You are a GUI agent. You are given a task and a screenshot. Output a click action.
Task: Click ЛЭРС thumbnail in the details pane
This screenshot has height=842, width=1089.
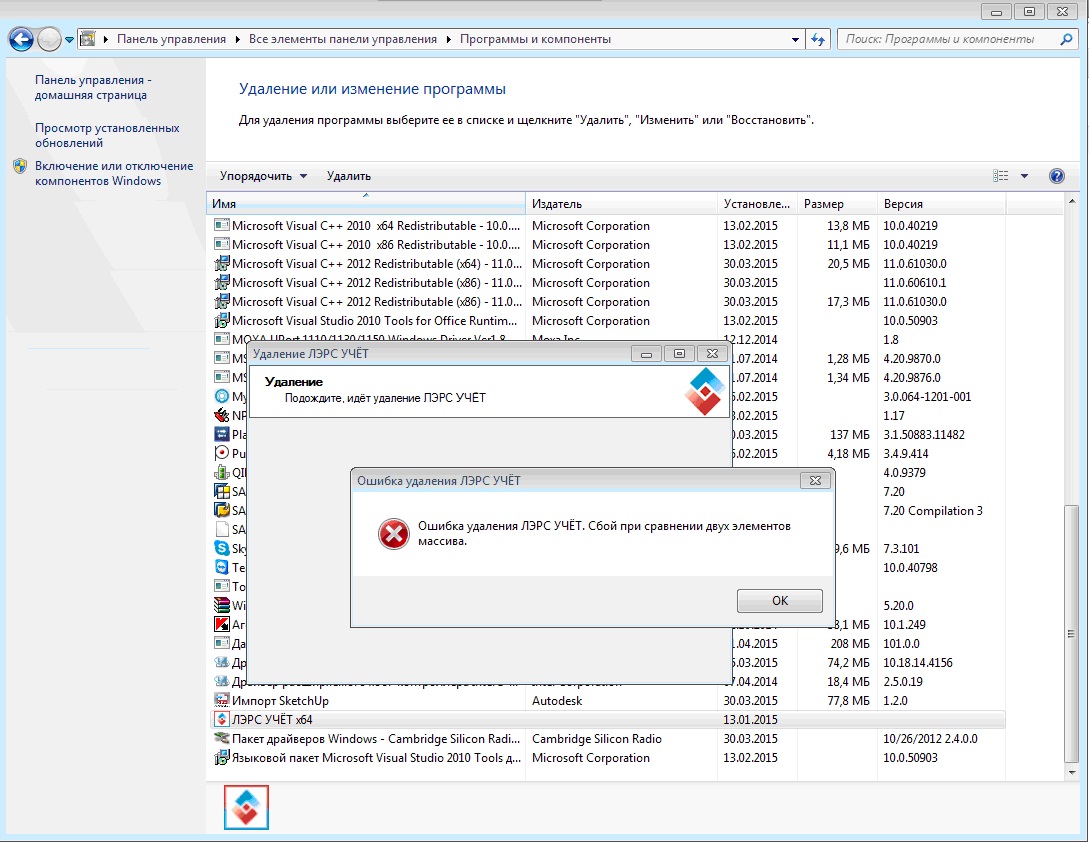point(247,807)
